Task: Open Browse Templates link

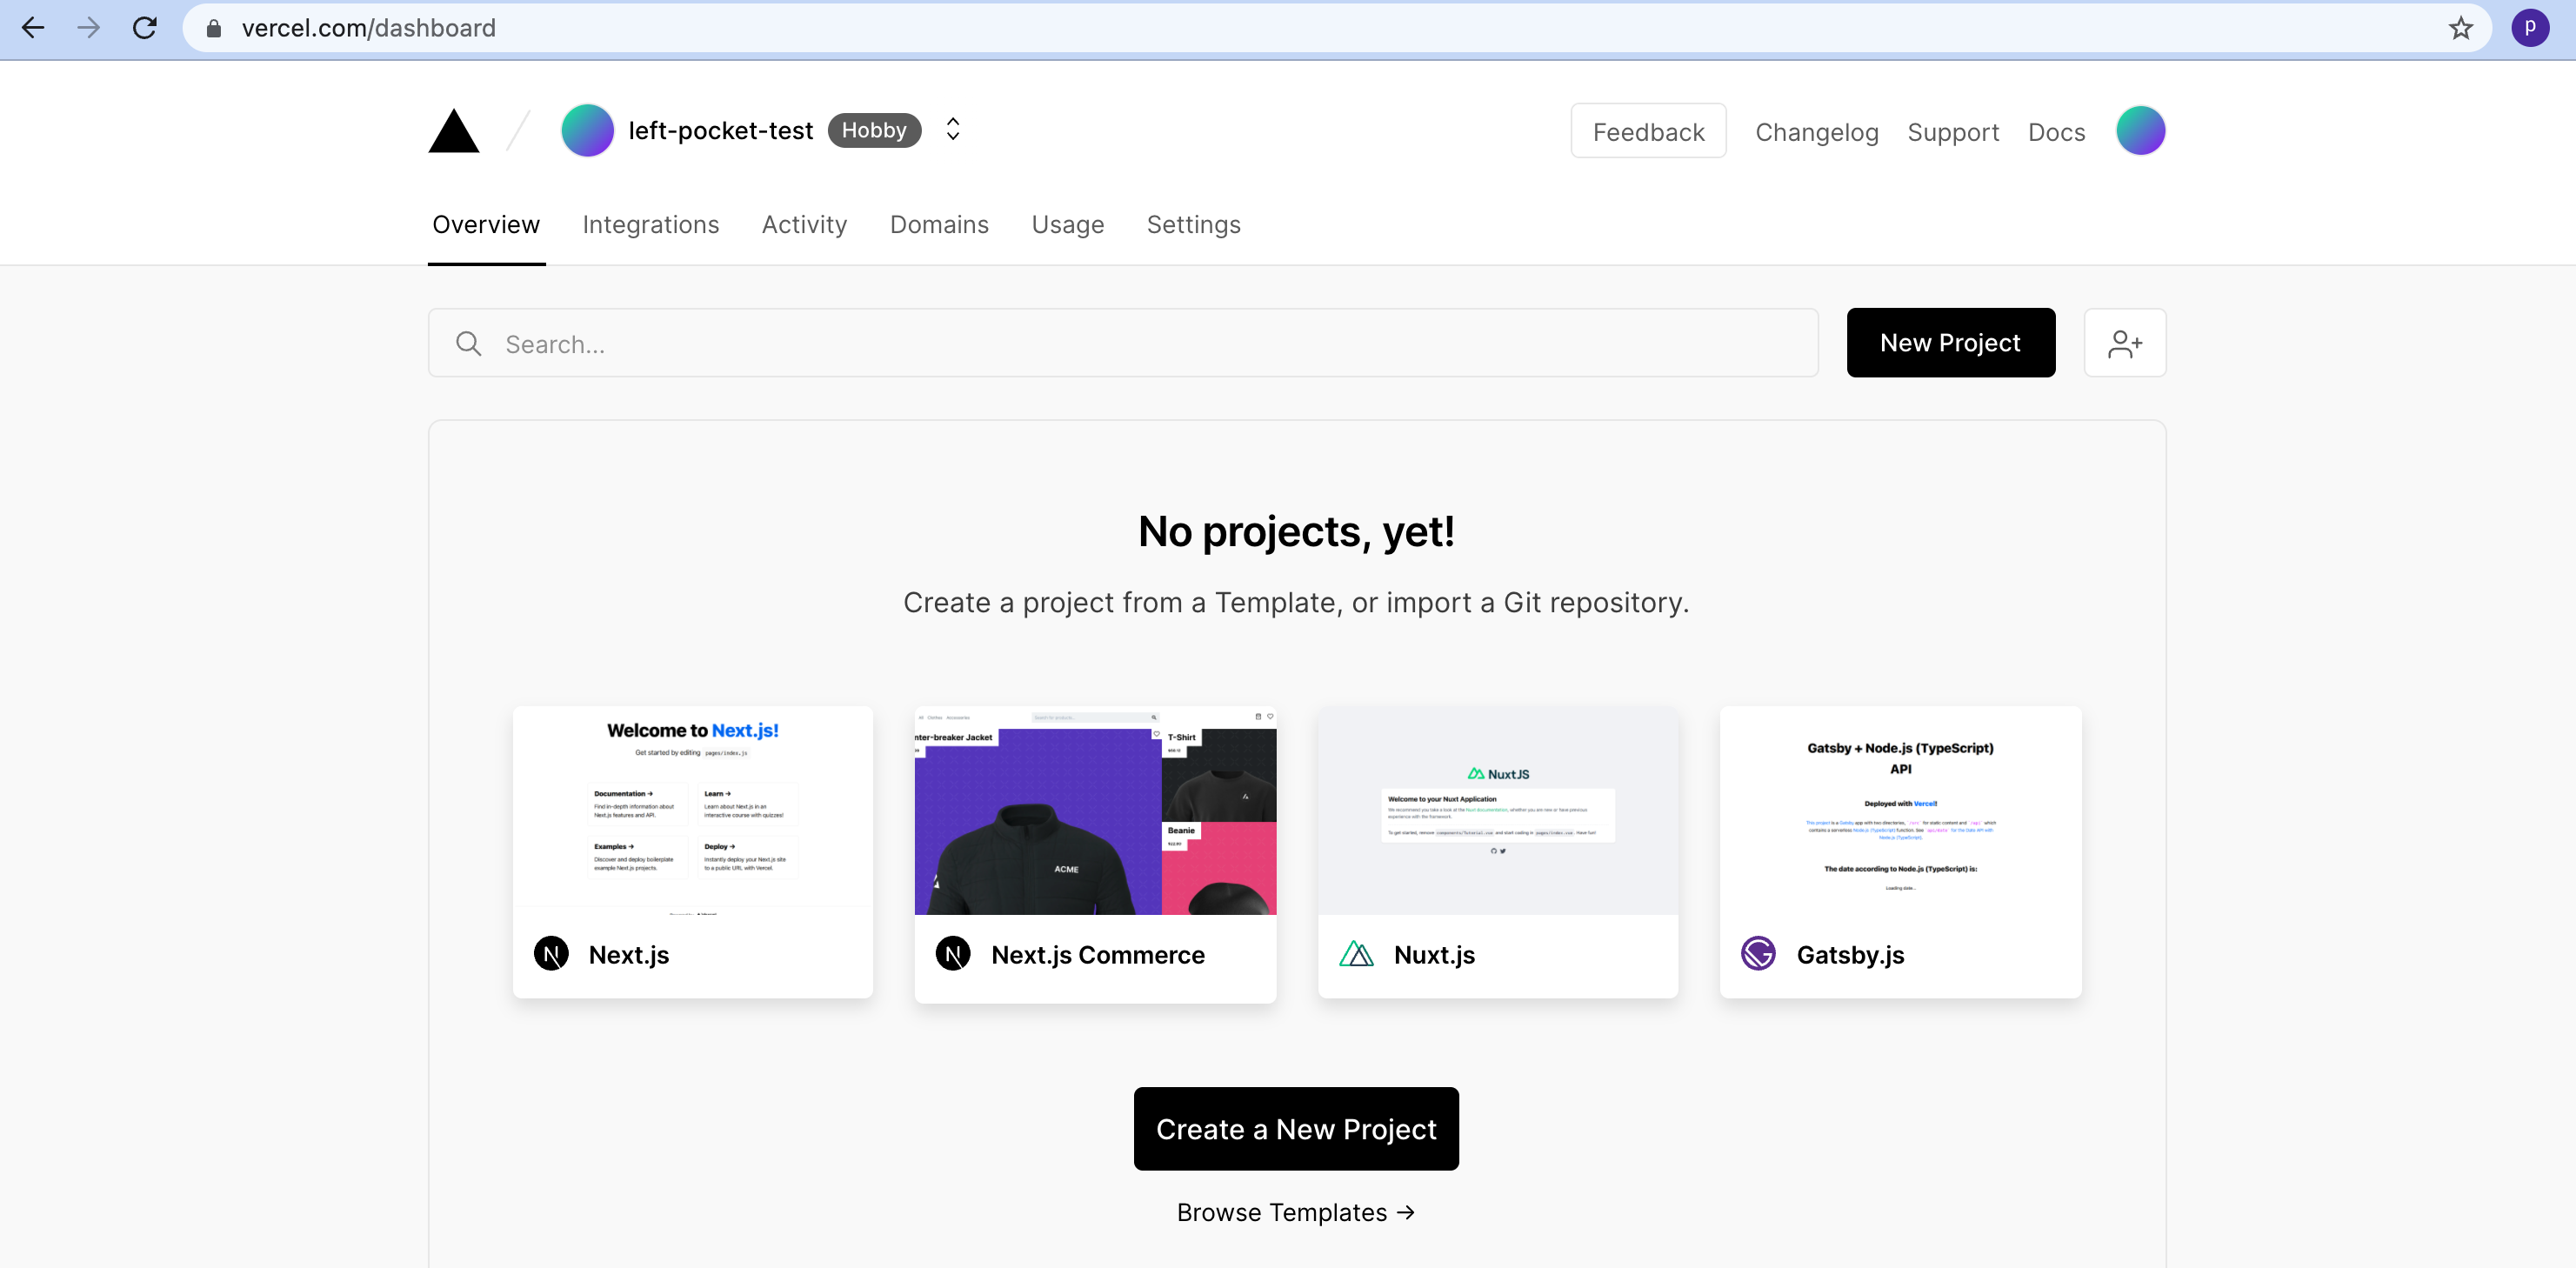Action: coord(1296,1211)
